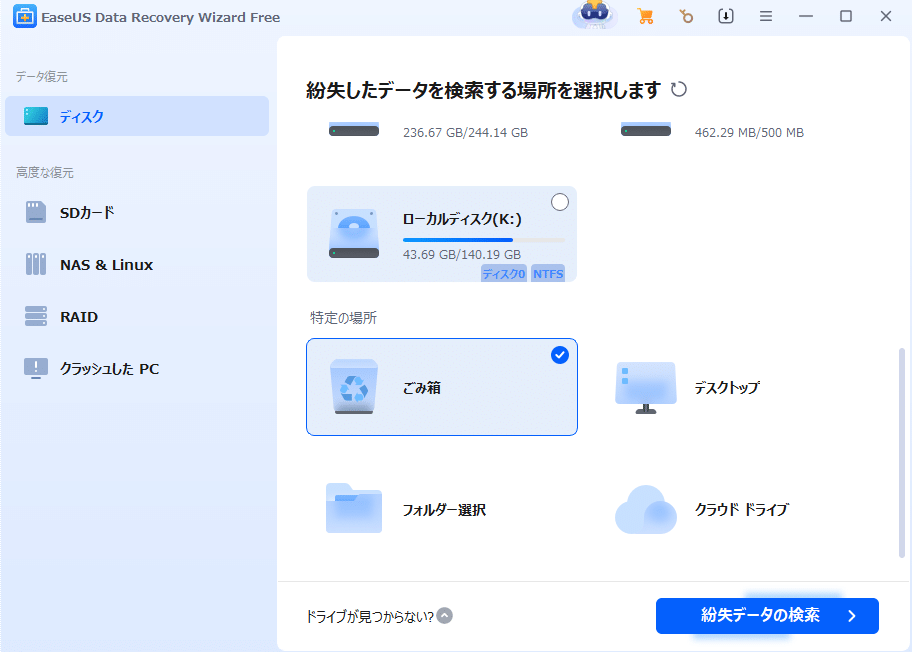
Task: Open the RAID recovery section
Action: (x=137, y=317)
